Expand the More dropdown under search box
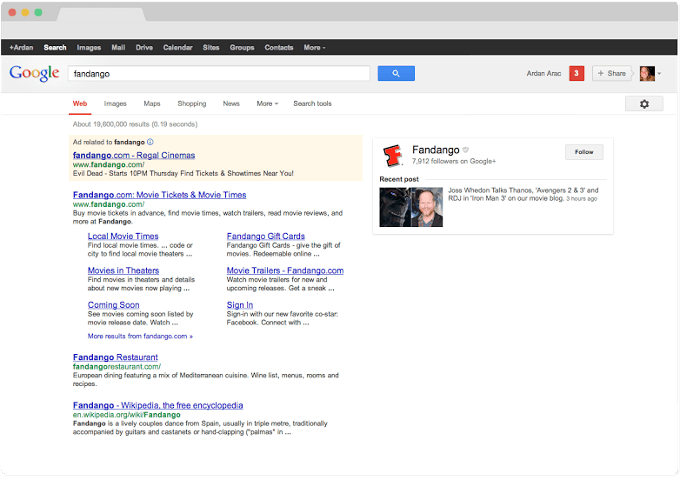This screenshot has height=480, width=680. (x=267, y=104)
